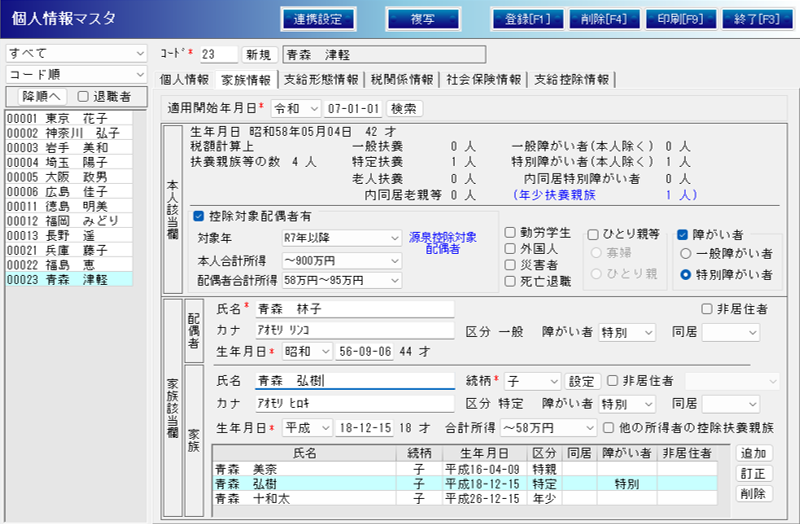The height and width of the screenshot is (524, 800).
Task: Exit with 終了[F3] button
Action: click(757, 19)
